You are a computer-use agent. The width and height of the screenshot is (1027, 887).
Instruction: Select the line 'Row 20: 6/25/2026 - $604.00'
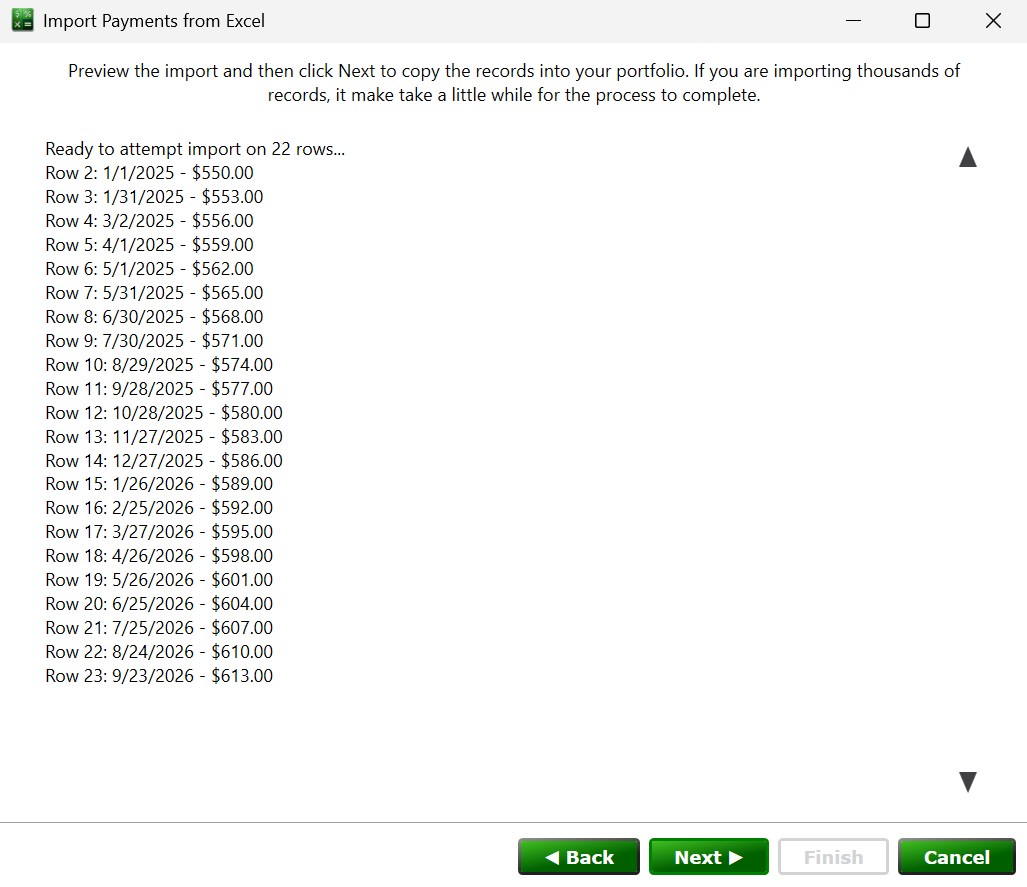tap(159, 604)
